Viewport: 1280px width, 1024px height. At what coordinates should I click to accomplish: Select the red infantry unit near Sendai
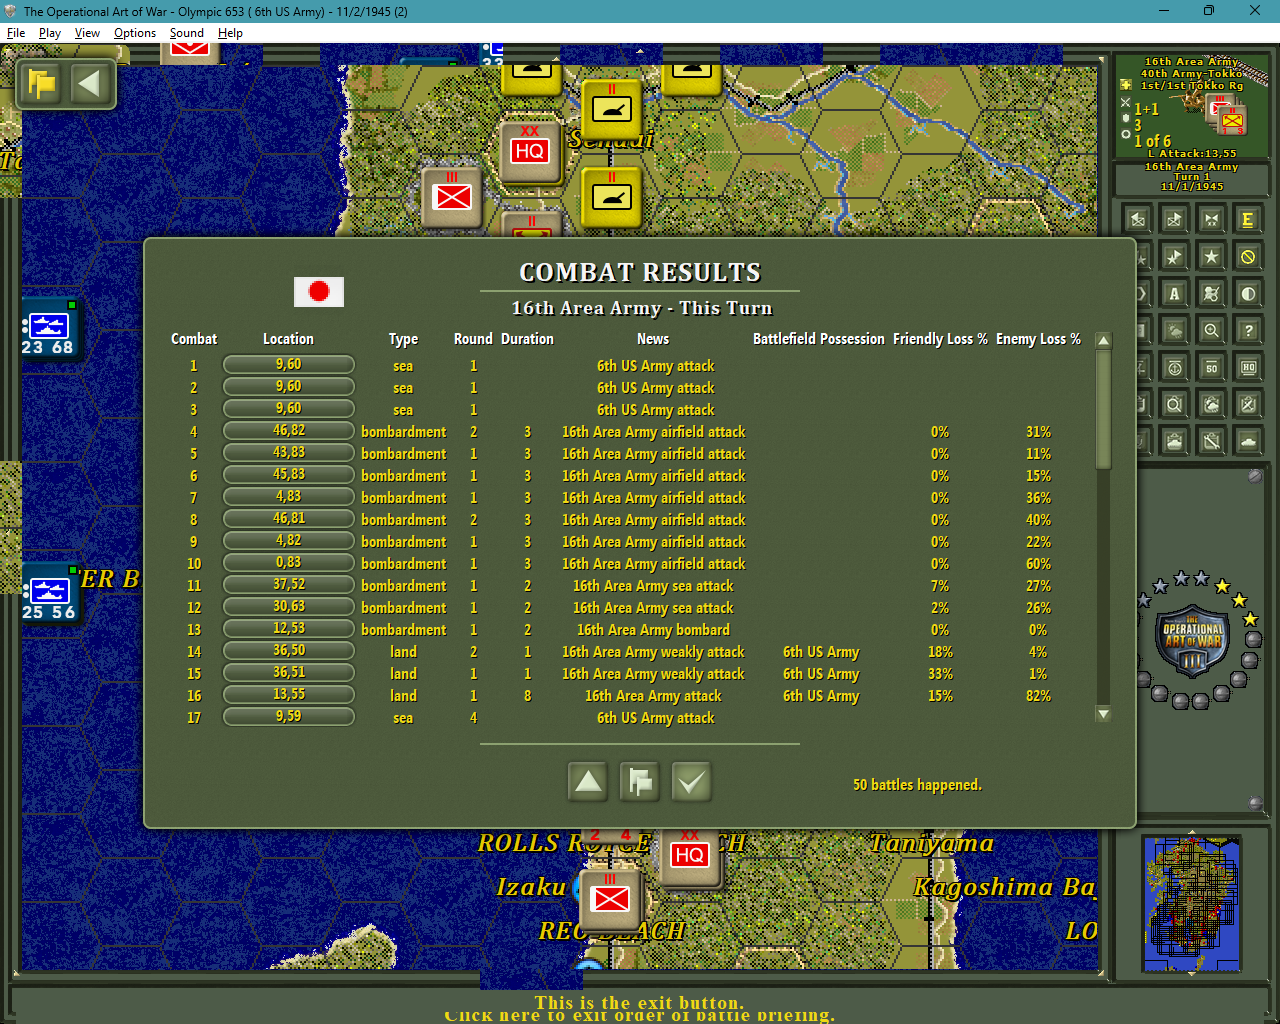452,196
